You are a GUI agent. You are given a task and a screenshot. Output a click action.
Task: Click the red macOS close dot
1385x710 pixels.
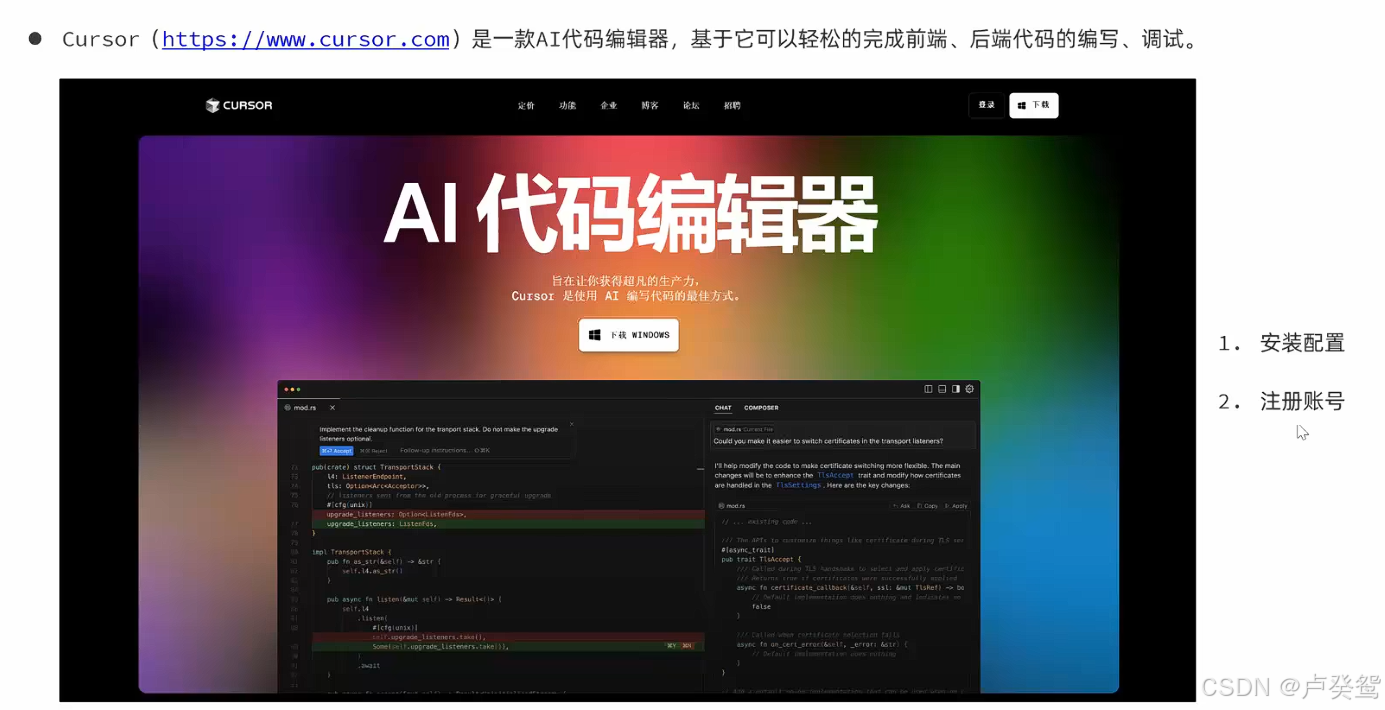286,389
